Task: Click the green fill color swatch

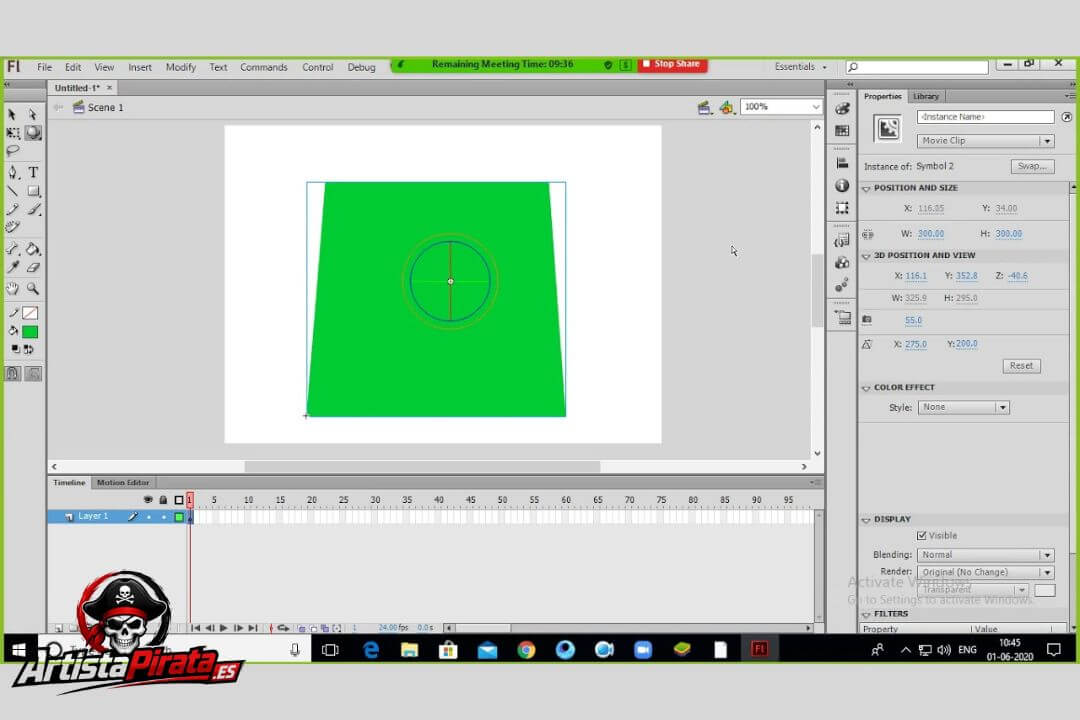Action: click(x=30, y=332)
